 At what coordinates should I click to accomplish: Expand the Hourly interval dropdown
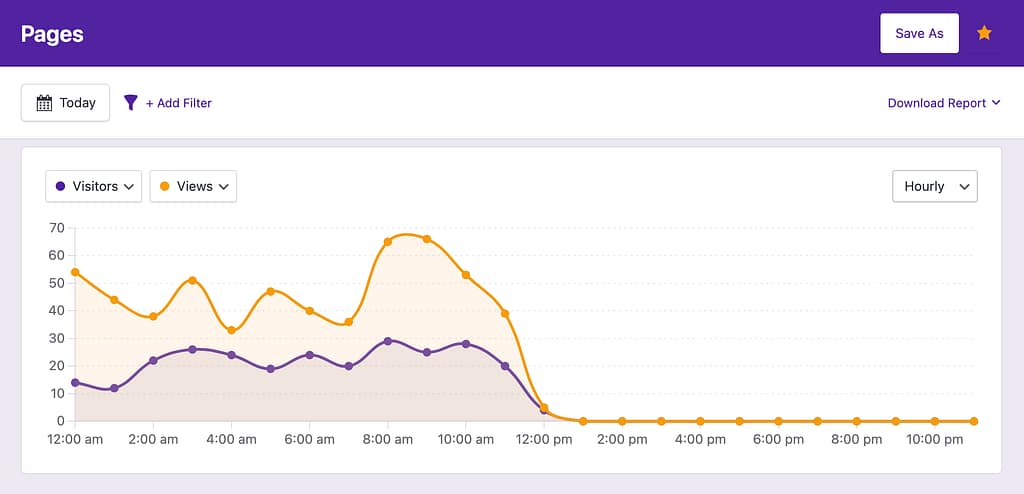pos(934,186)
